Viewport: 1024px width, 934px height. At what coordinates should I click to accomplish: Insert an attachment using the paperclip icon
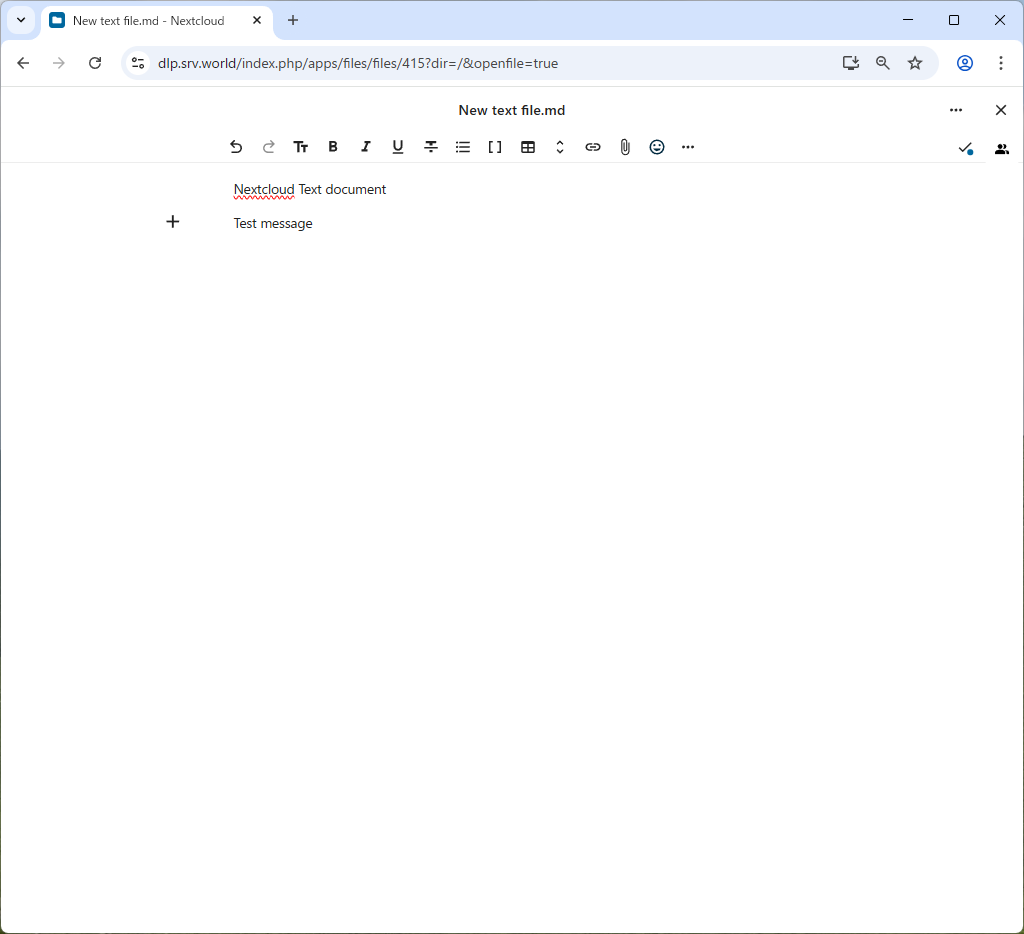[624, 147]
